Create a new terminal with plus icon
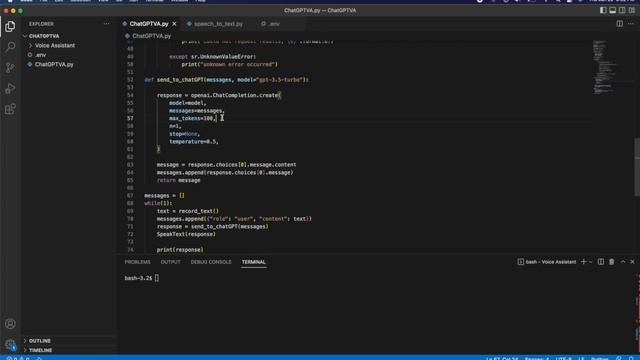This screenshot has width=640, height=360. click(583, 262)
